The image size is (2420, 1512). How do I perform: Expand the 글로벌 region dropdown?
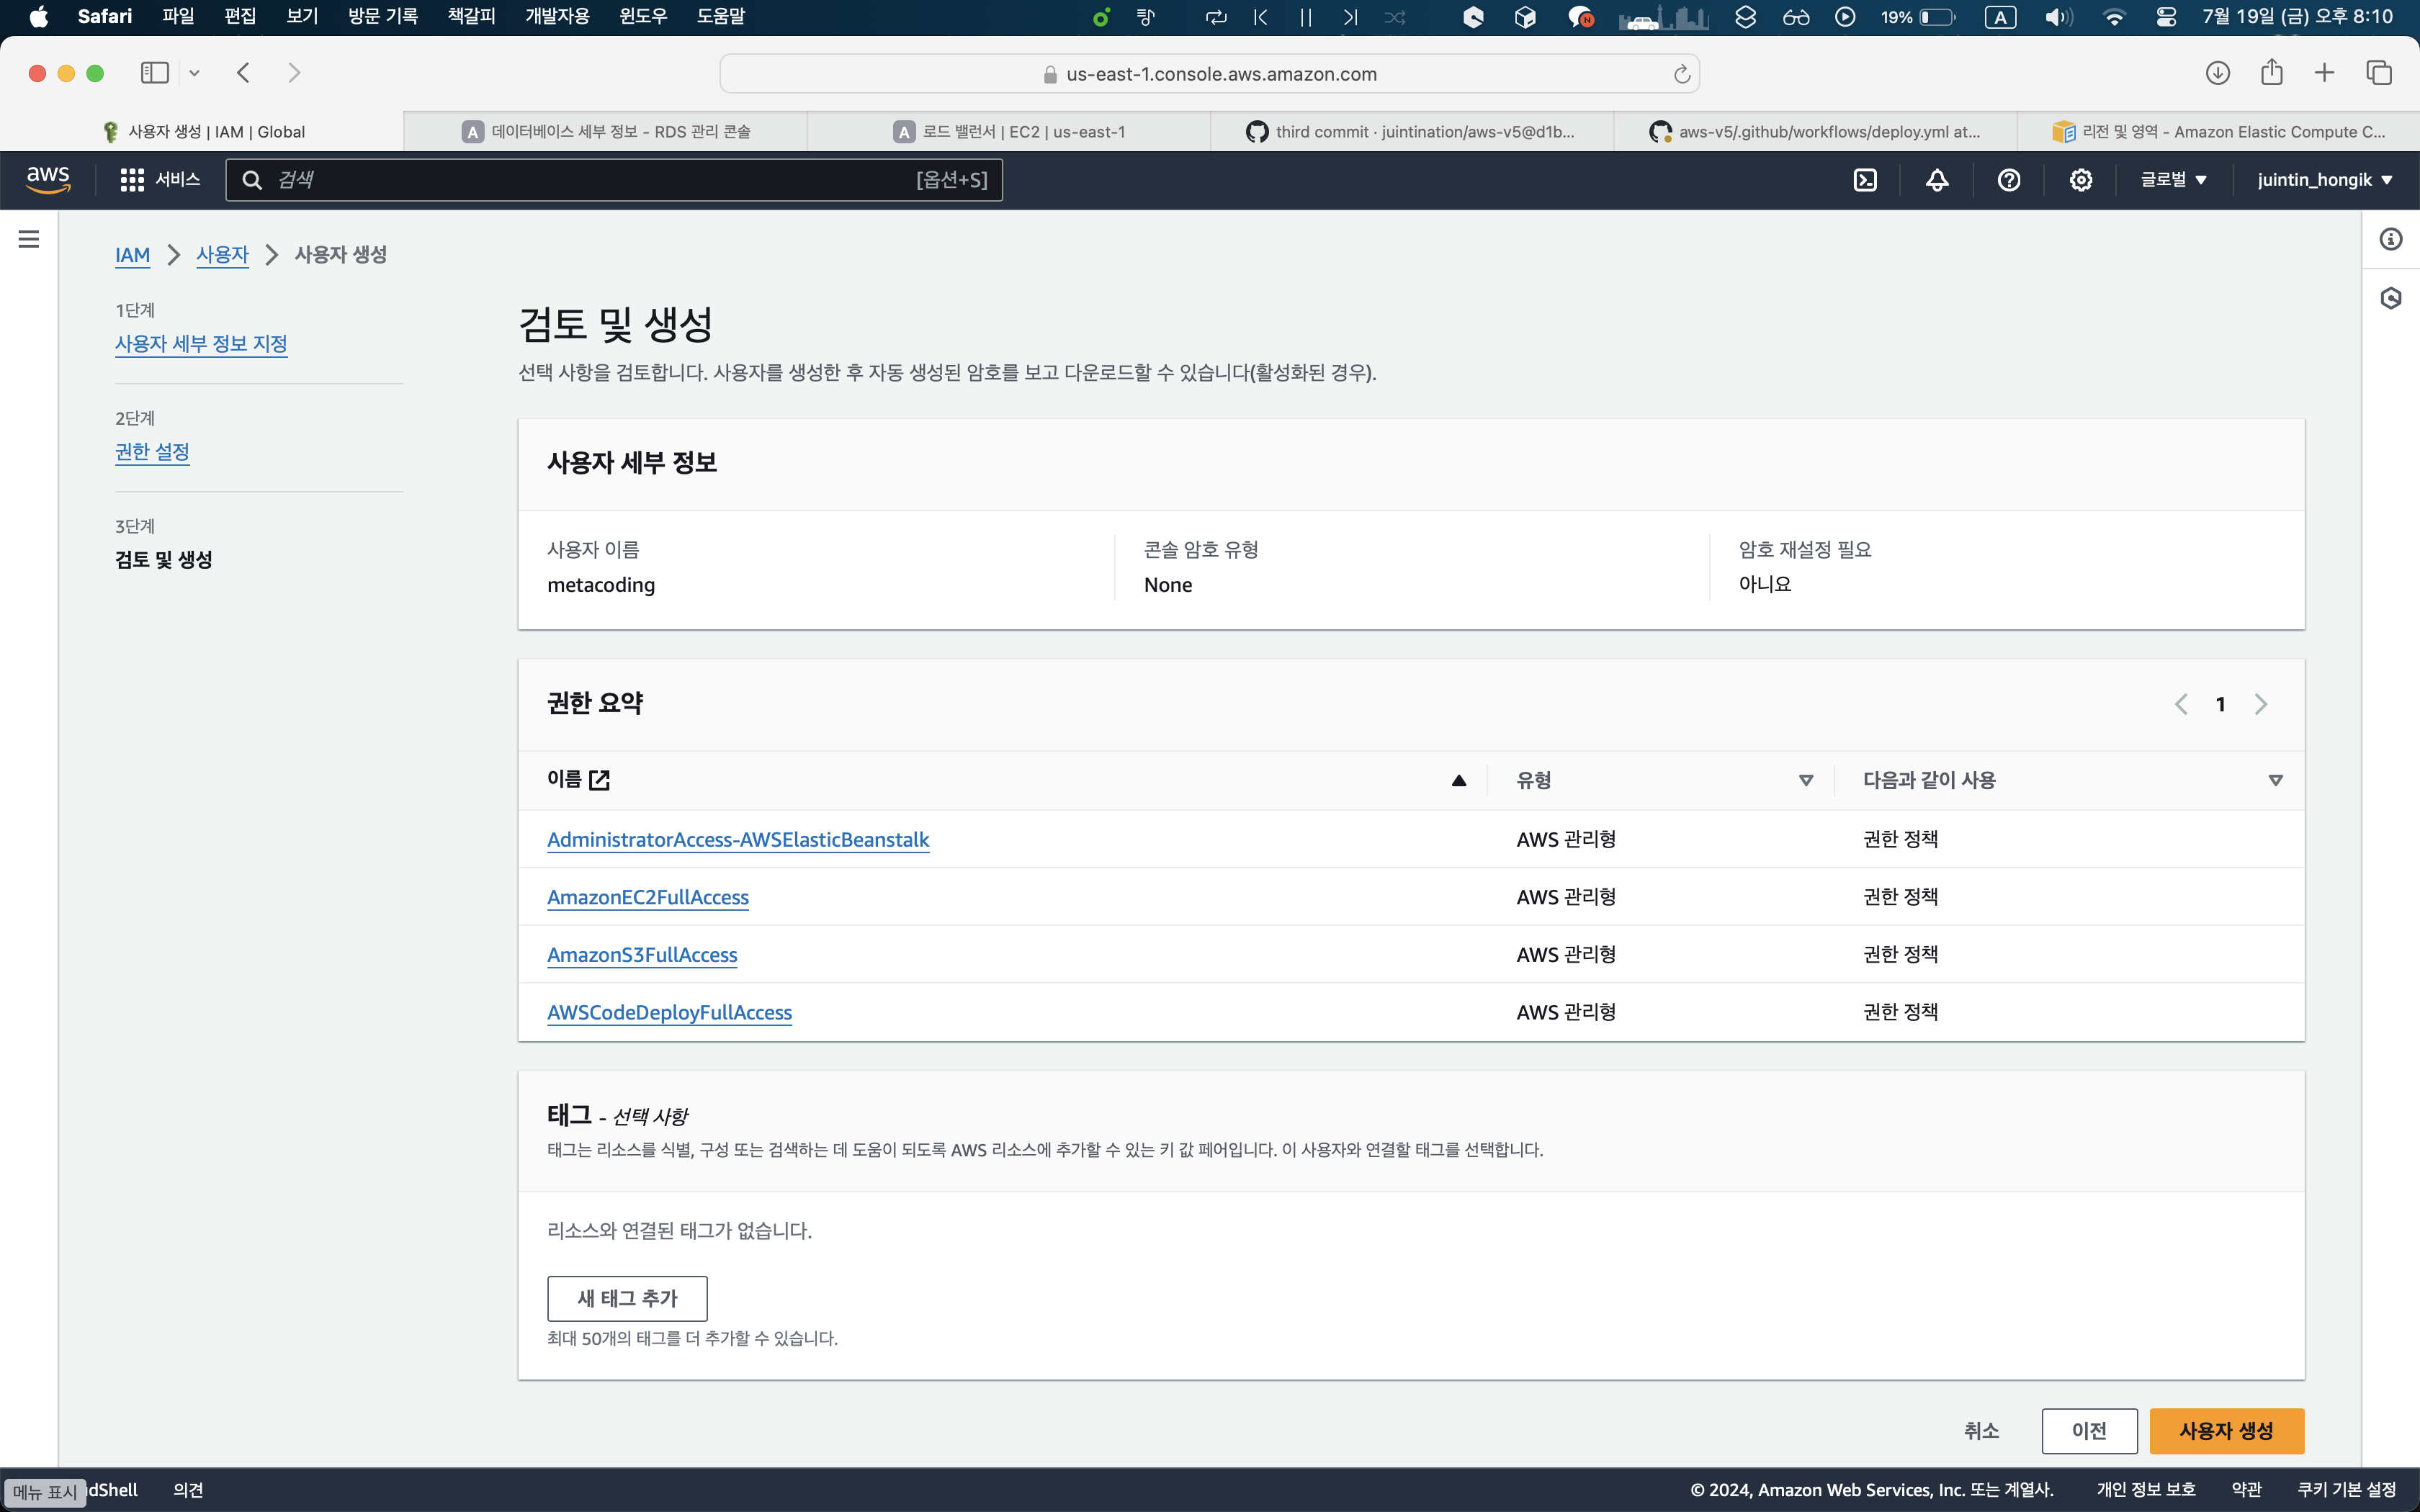tap(2174, 180)
